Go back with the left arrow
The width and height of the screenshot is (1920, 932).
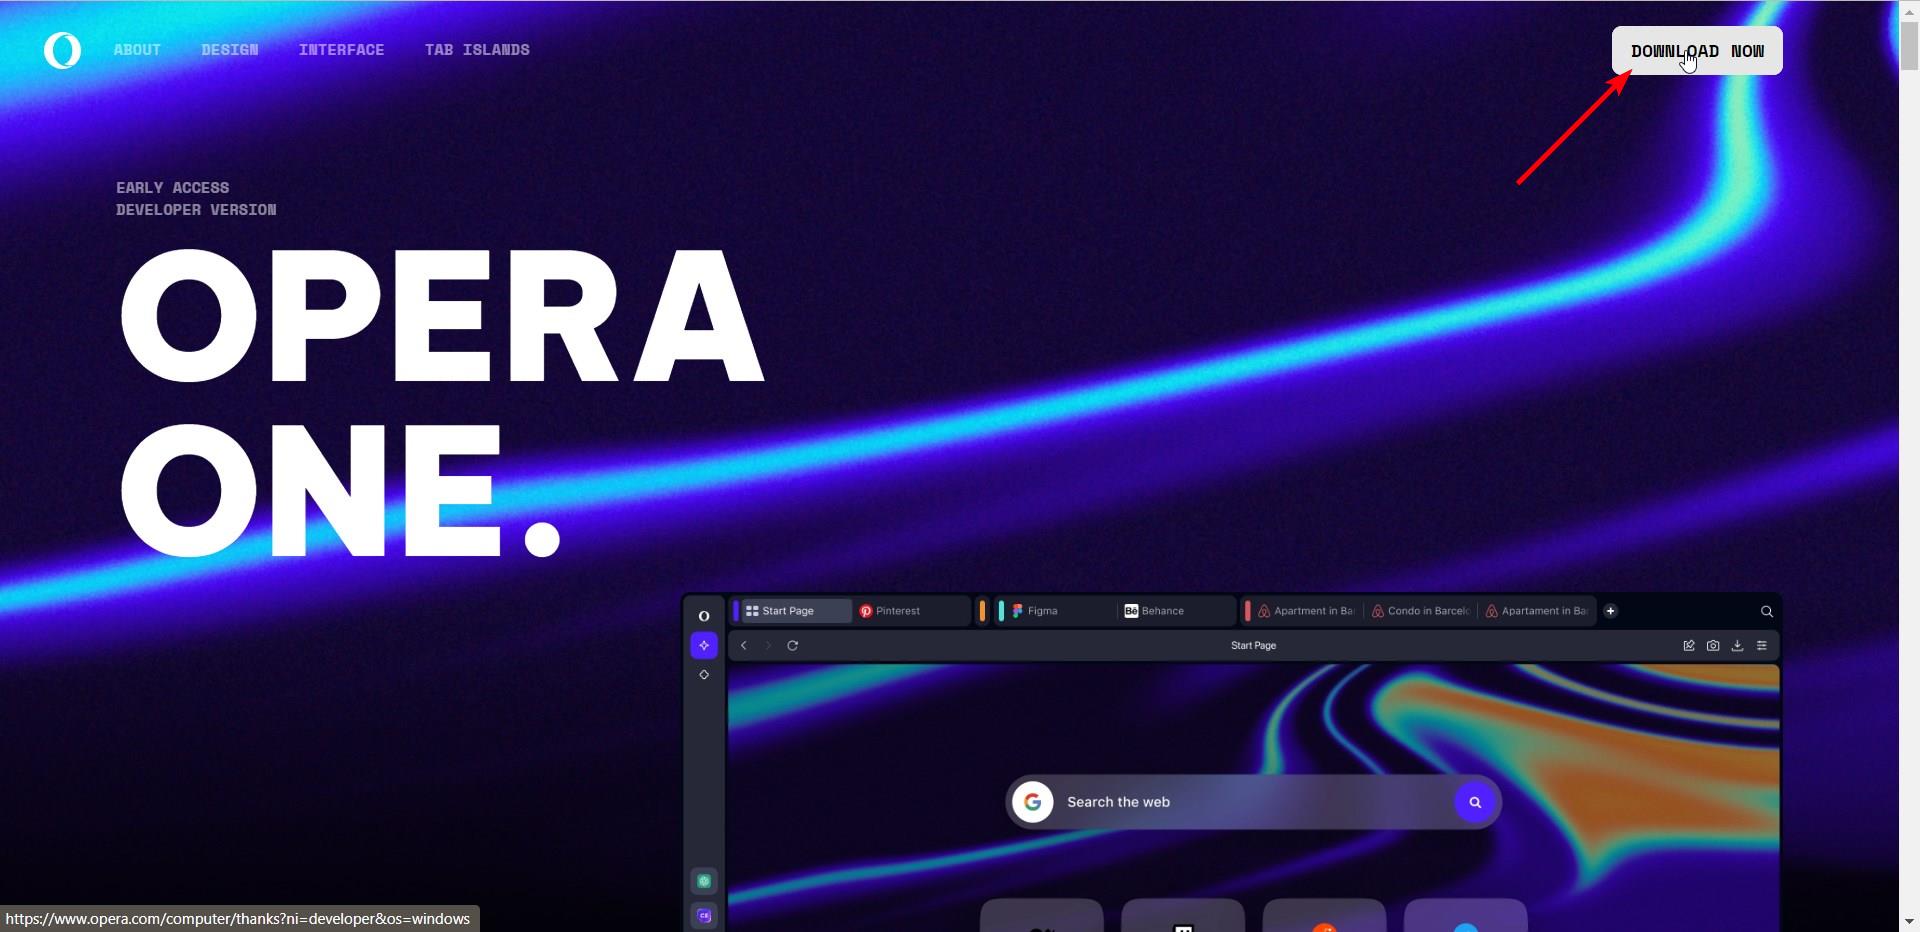(744, 646)
